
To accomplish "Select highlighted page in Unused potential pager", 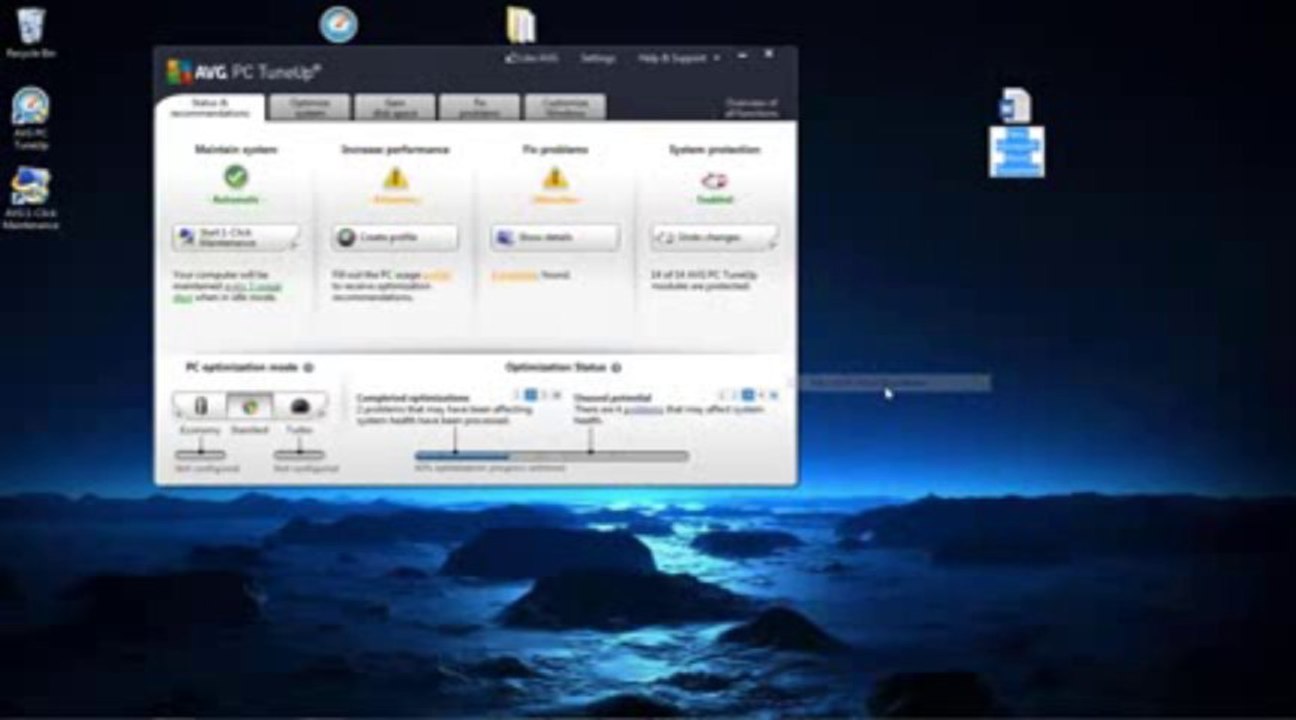I will (x=747, y=395).
